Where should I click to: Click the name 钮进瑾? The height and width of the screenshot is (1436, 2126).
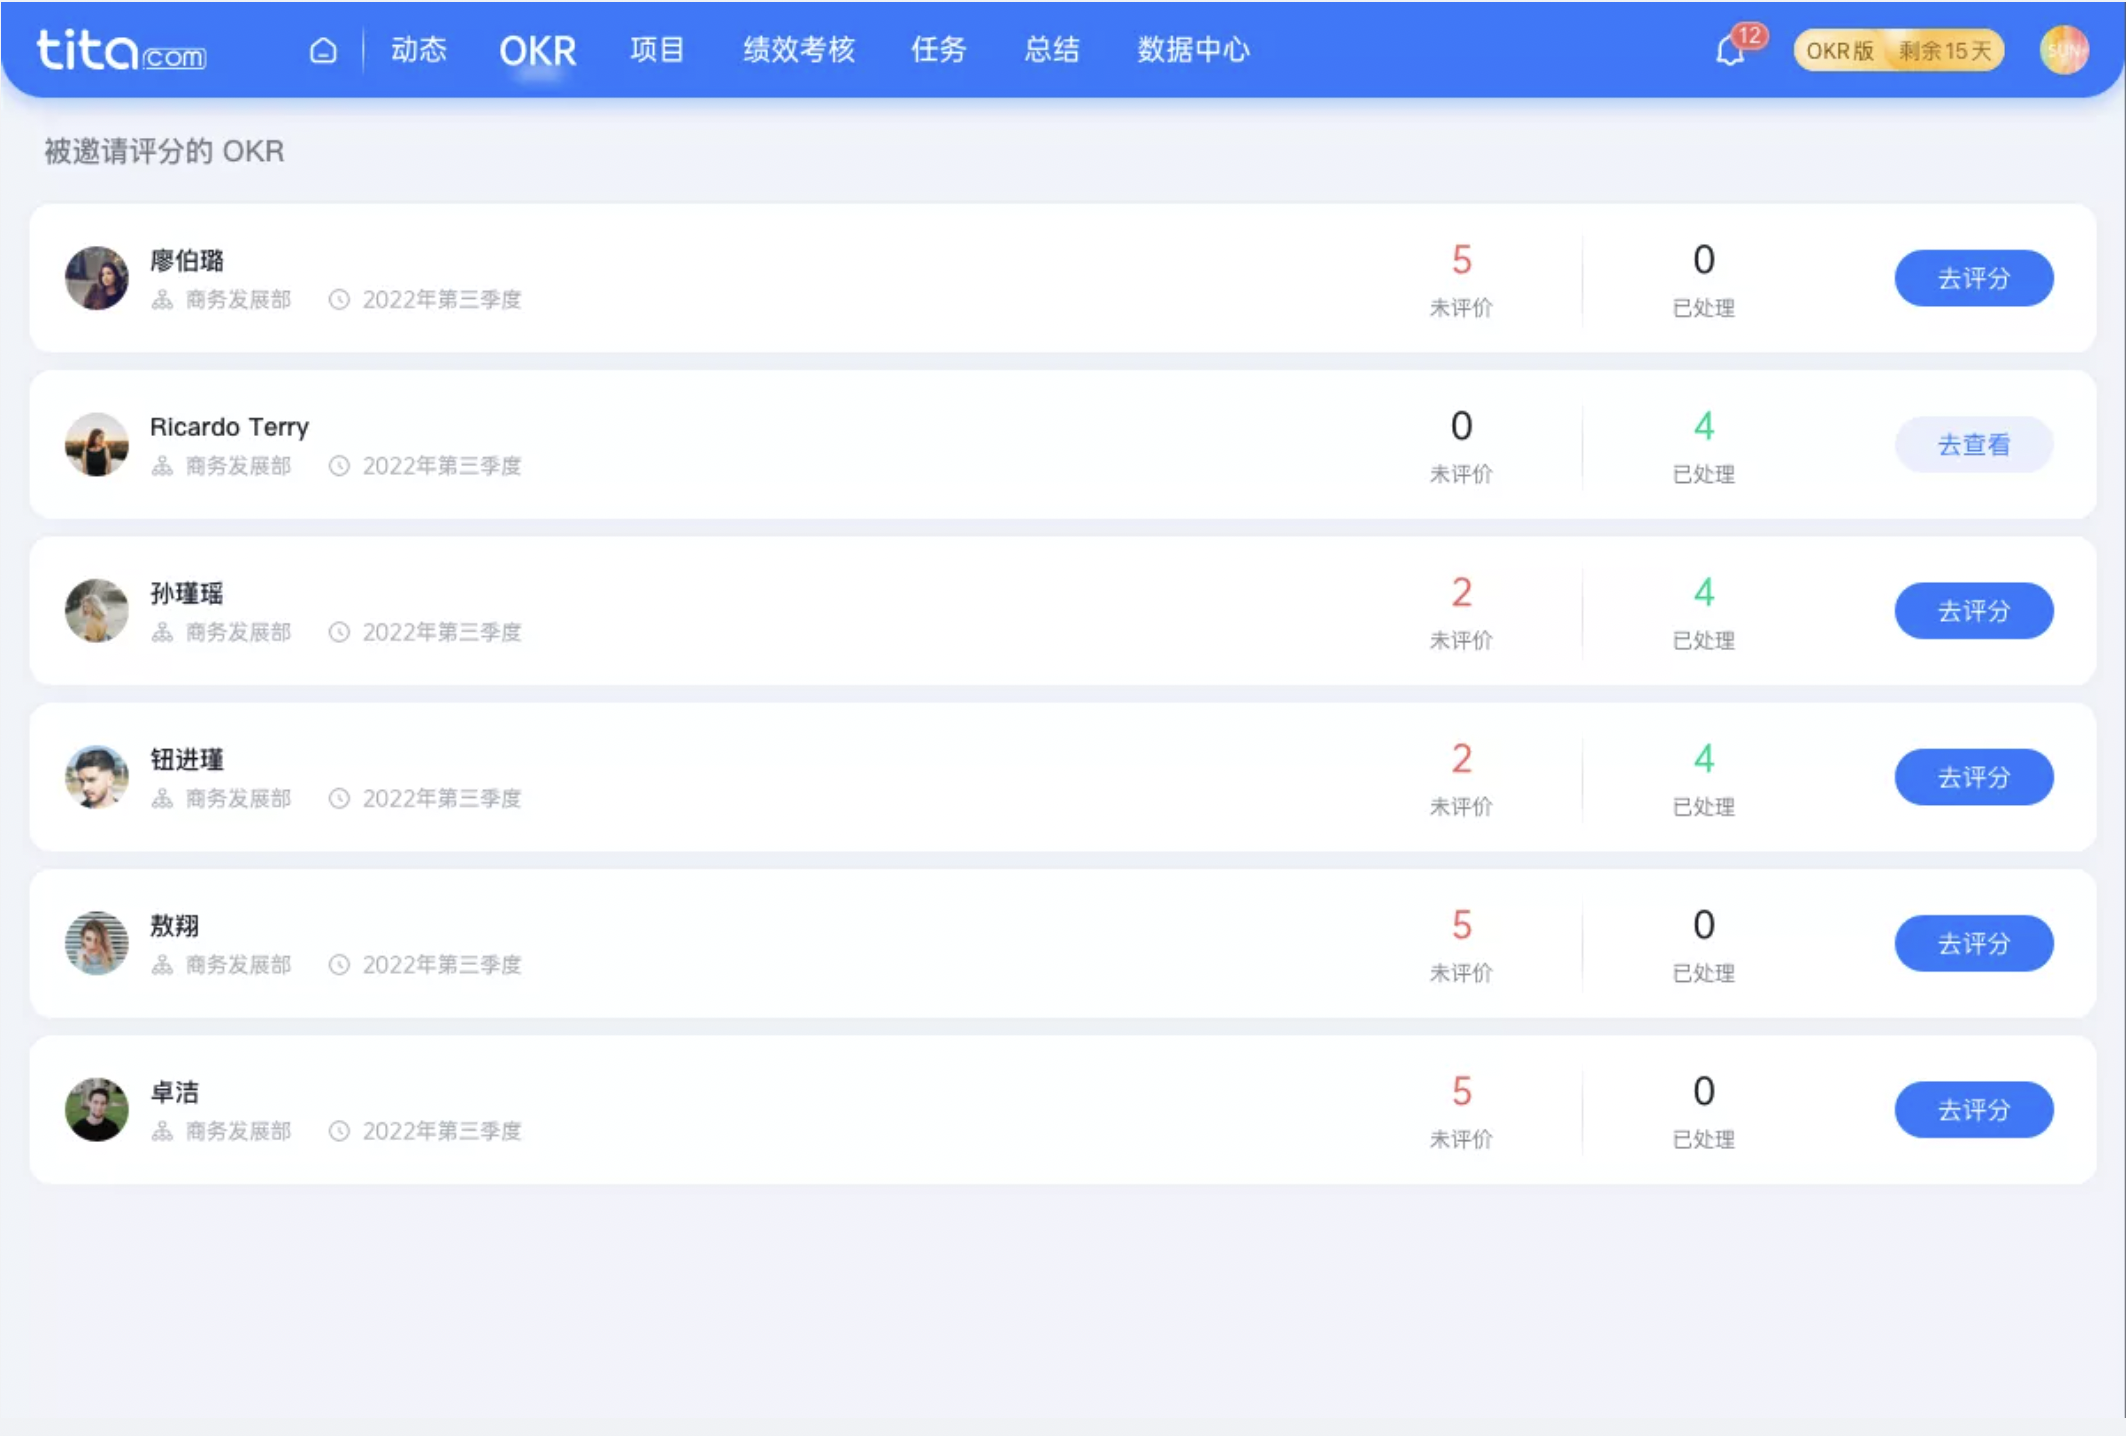187,759
